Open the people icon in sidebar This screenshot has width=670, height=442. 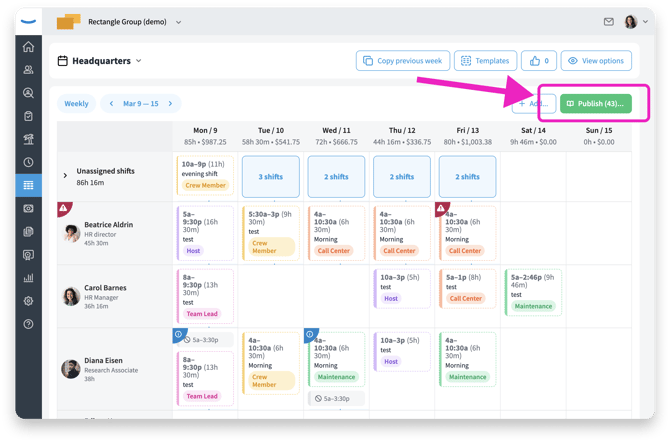tap(28, 70)
